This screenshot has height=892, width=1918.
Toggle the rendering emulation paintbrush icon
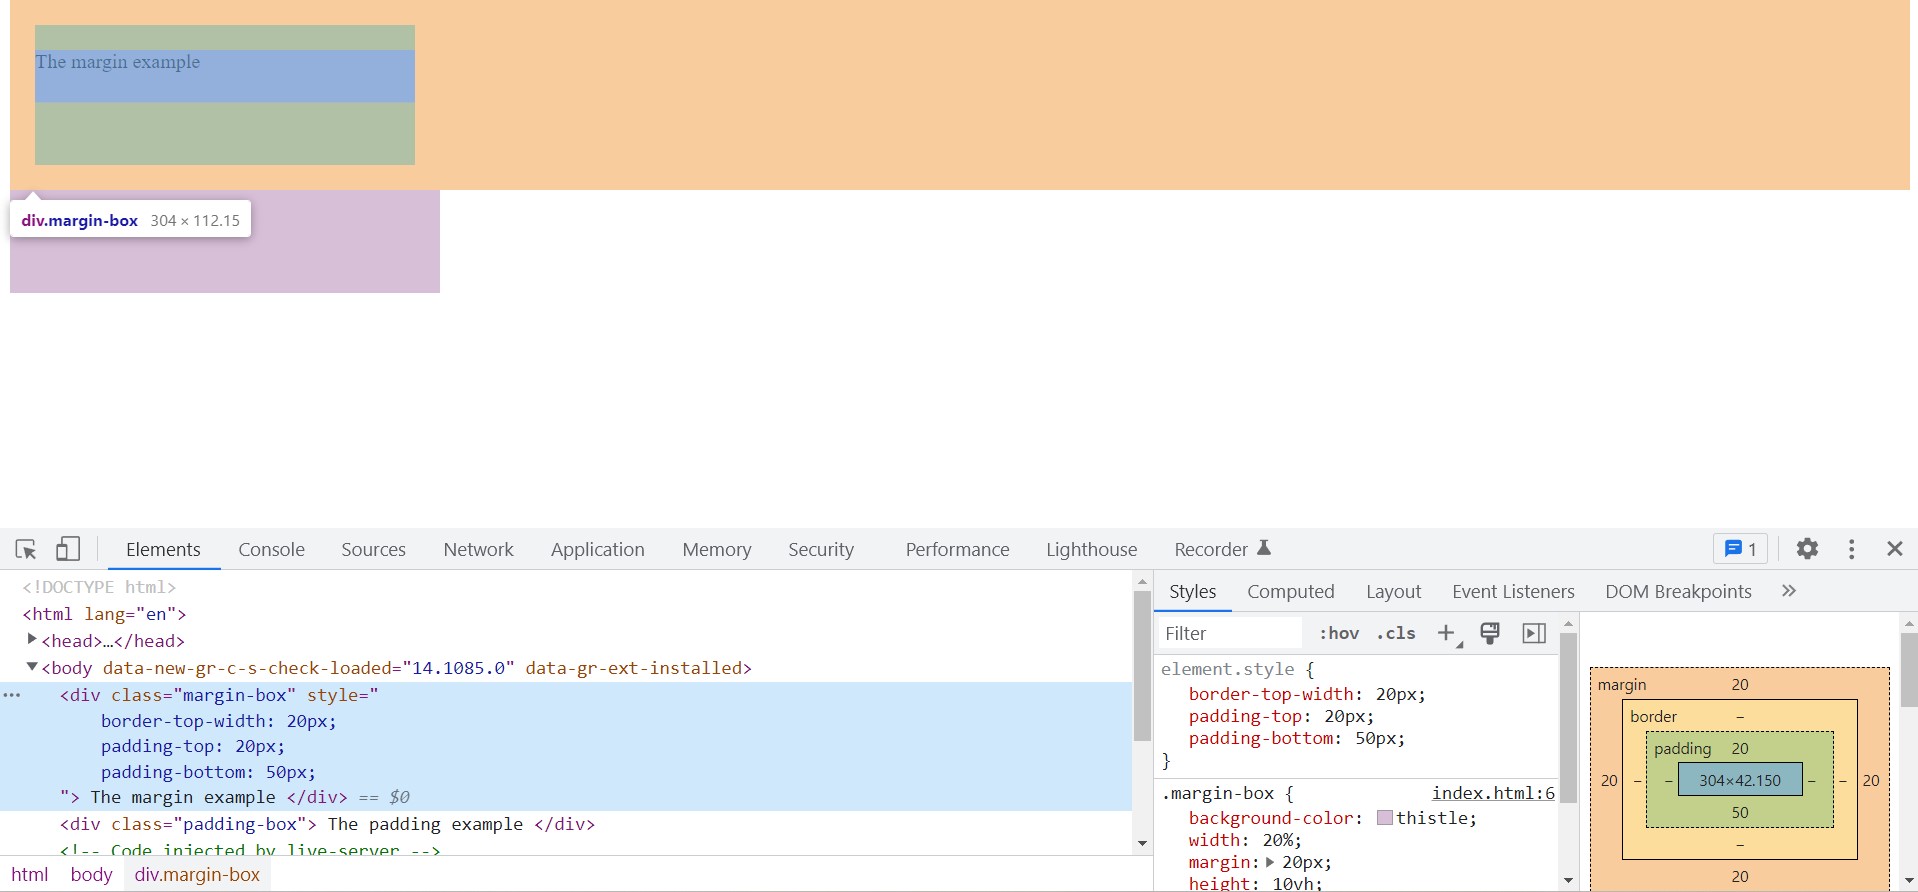click(1490, 633)
